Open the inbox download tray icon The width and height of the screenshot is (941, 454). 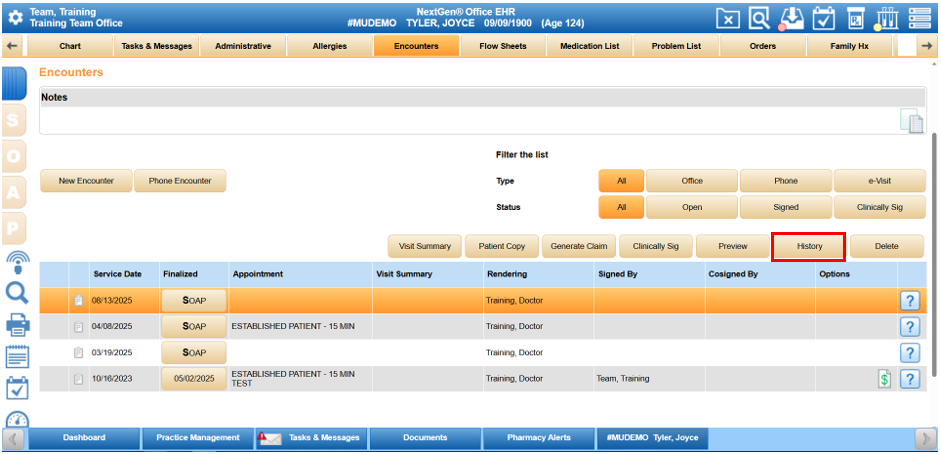coord(791,18)
